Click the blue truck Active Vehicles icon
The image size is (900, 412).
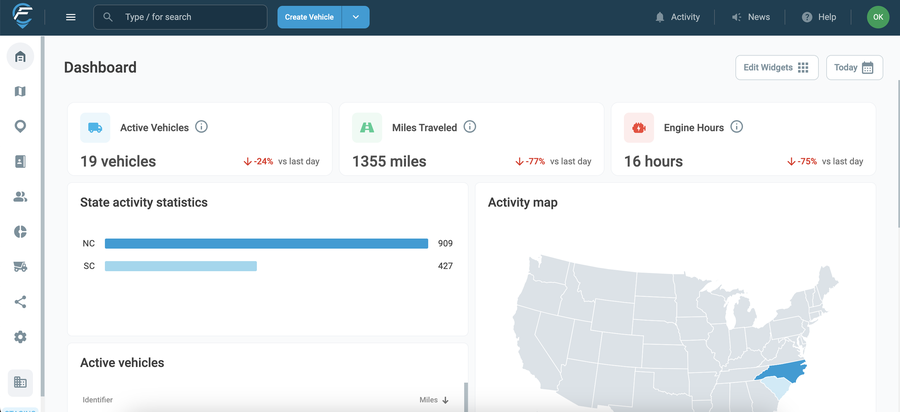[x=95, y=127]
